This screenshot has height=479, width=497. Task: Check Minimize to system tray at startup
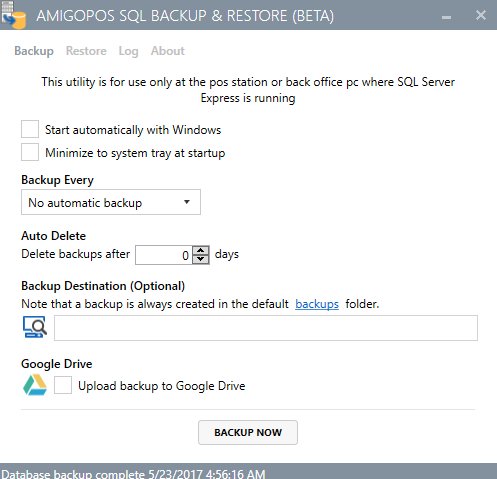30,152
